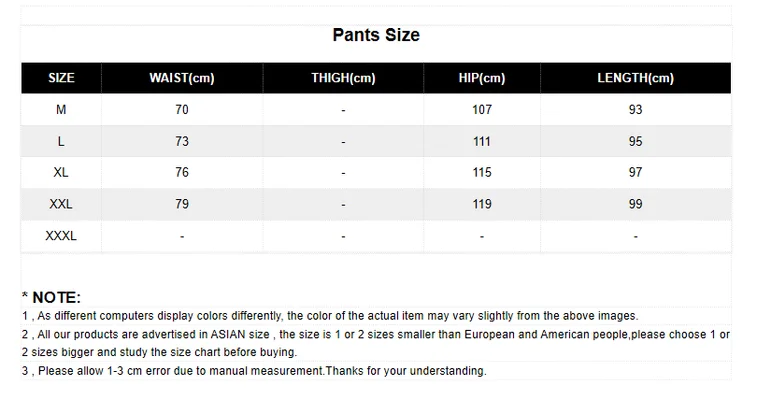Click the "Pants Size" title
The width and height of the screenshot is (757, 400).
376,35
